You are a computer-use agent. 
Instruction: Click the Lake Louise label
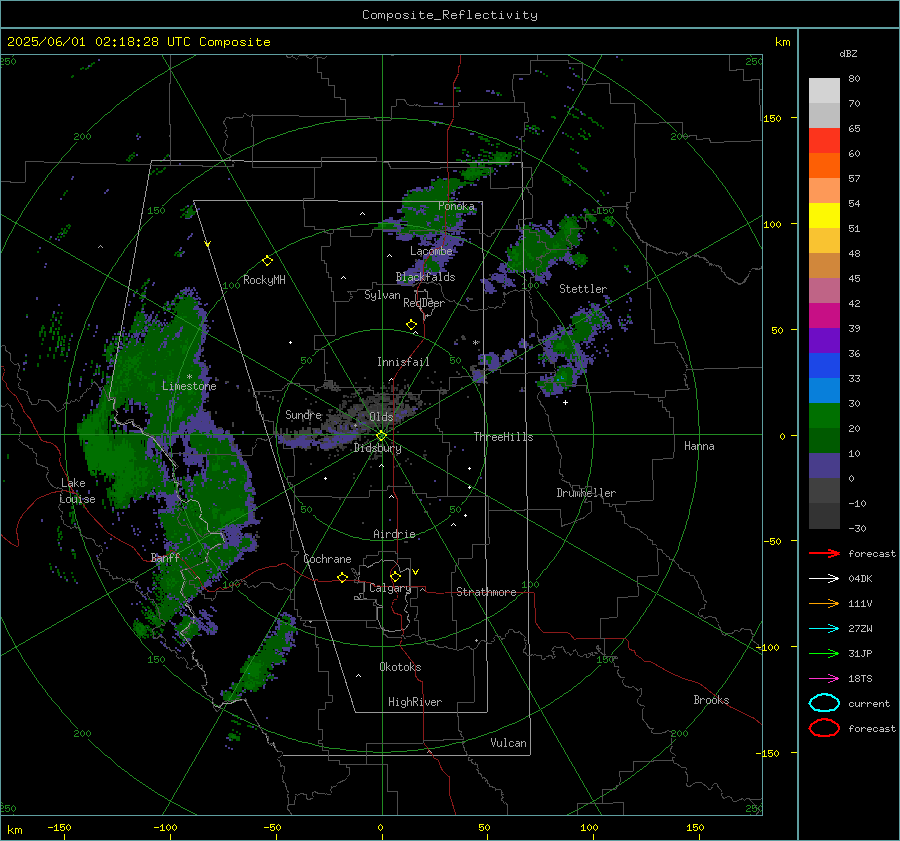(77, 491)
